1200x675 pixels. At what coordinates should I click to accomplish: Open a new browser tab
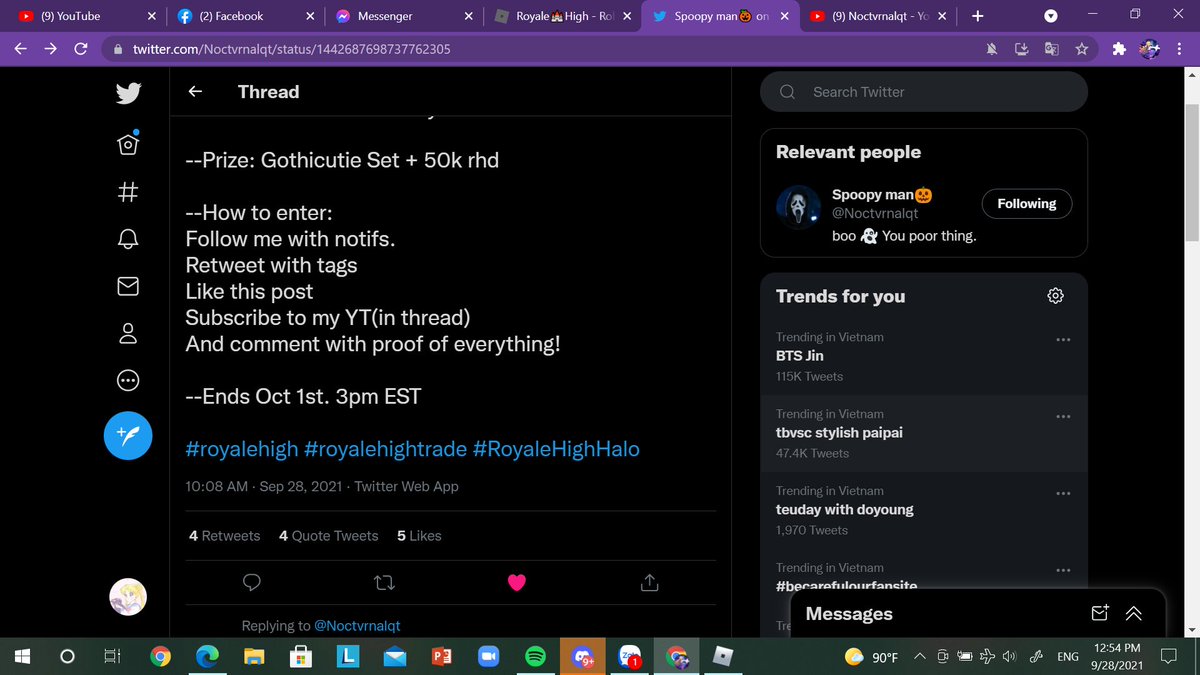click(977, 16)
